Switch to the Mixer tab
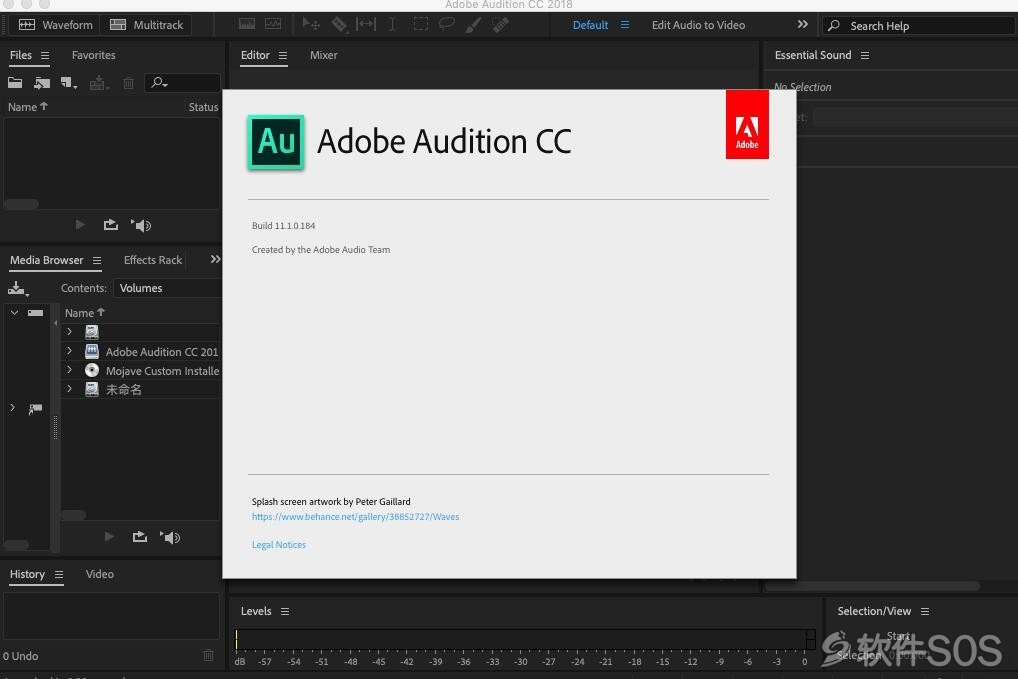Image resolution: width=1018 pixels, height=679 pixels. click(323, 55)
